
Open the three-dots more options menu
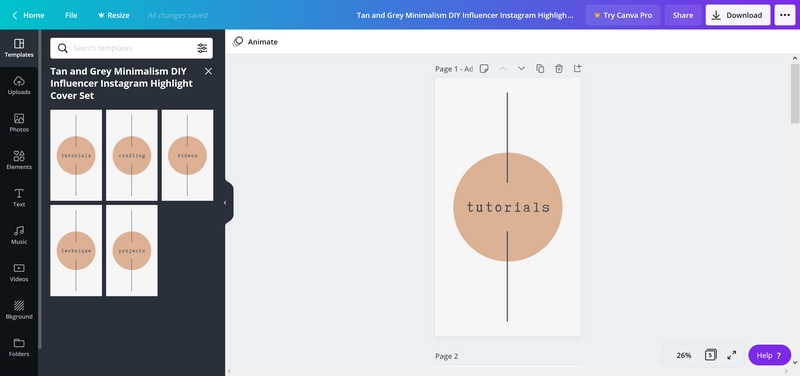coord(785,15)
